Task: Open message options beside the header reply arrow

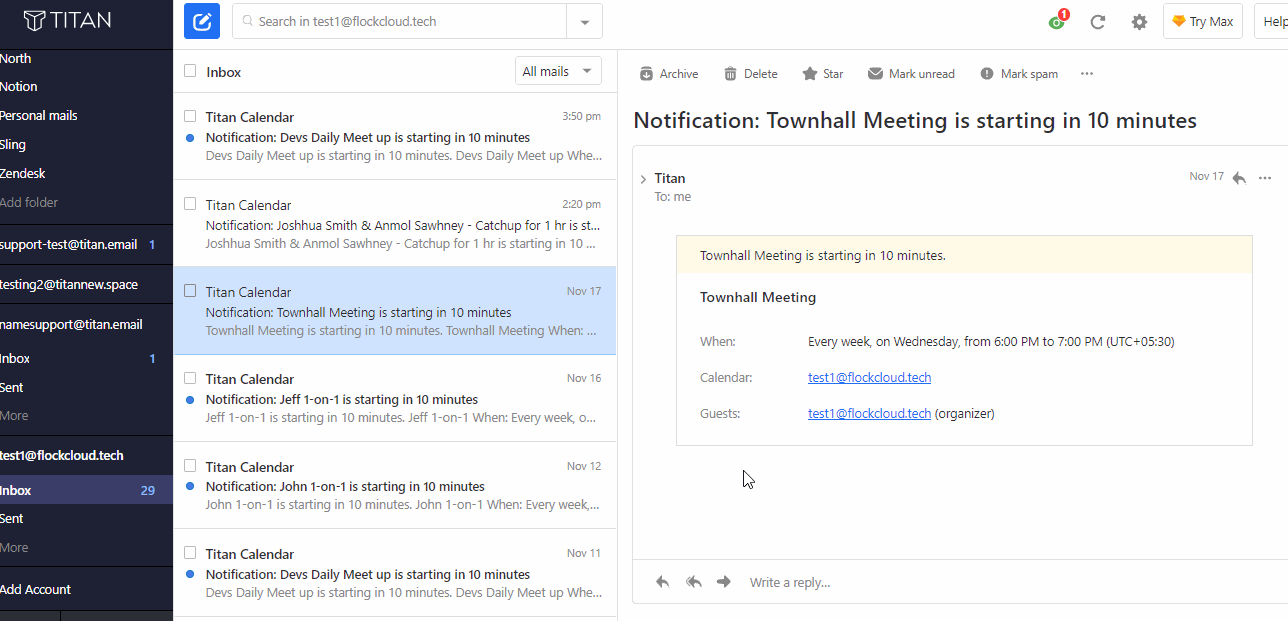Action: point(1266,178)
